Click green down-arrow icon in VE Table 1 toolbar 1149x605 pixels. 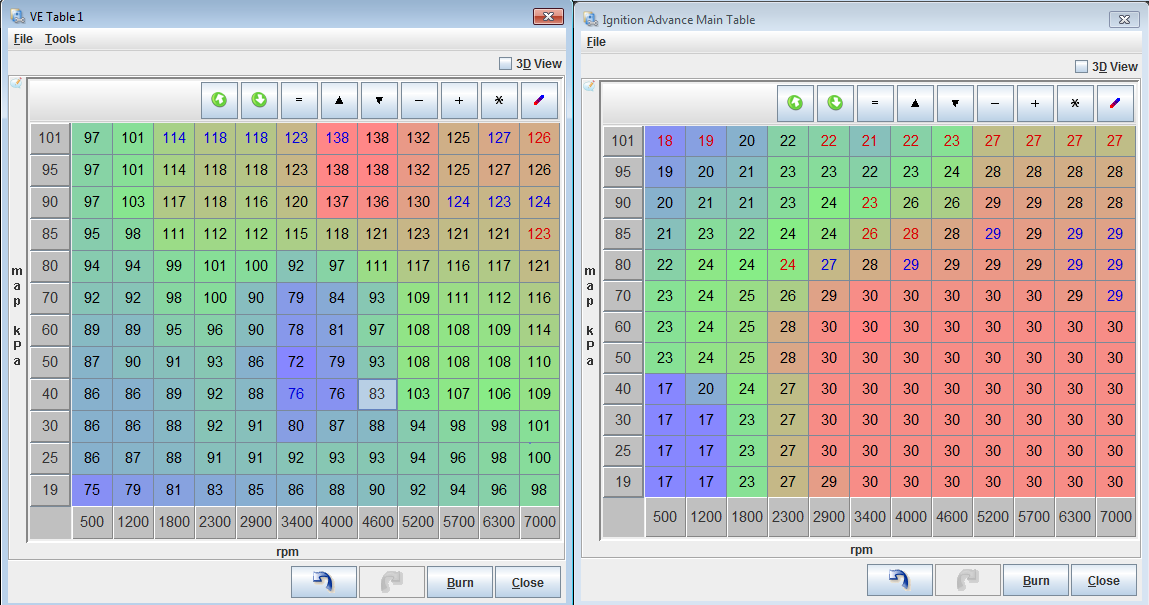(259, 100)
